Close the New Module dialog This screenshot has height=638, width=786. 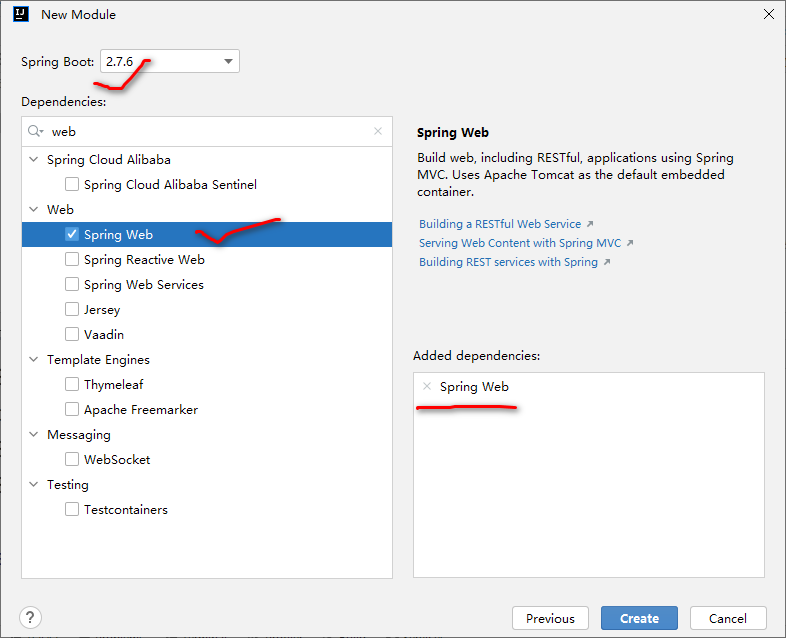click(x=768, y=14)
